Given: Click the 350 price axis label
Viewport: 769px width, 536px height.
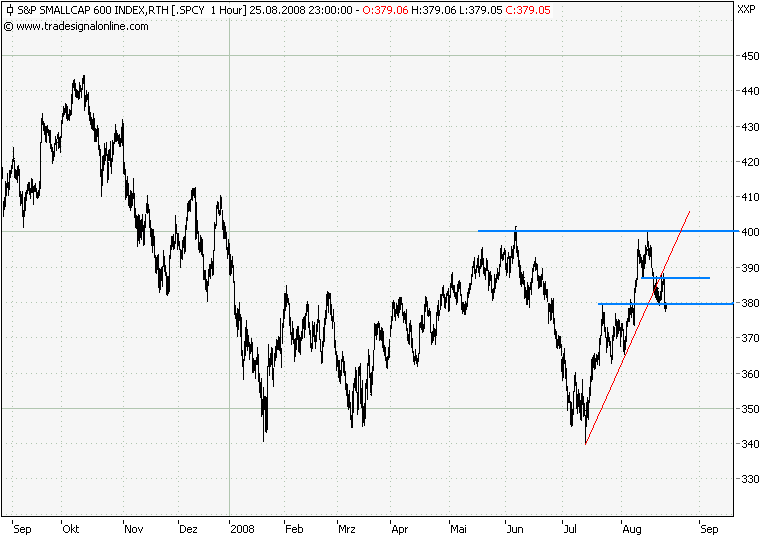Looking at the screenshot, I should [750, 408].
